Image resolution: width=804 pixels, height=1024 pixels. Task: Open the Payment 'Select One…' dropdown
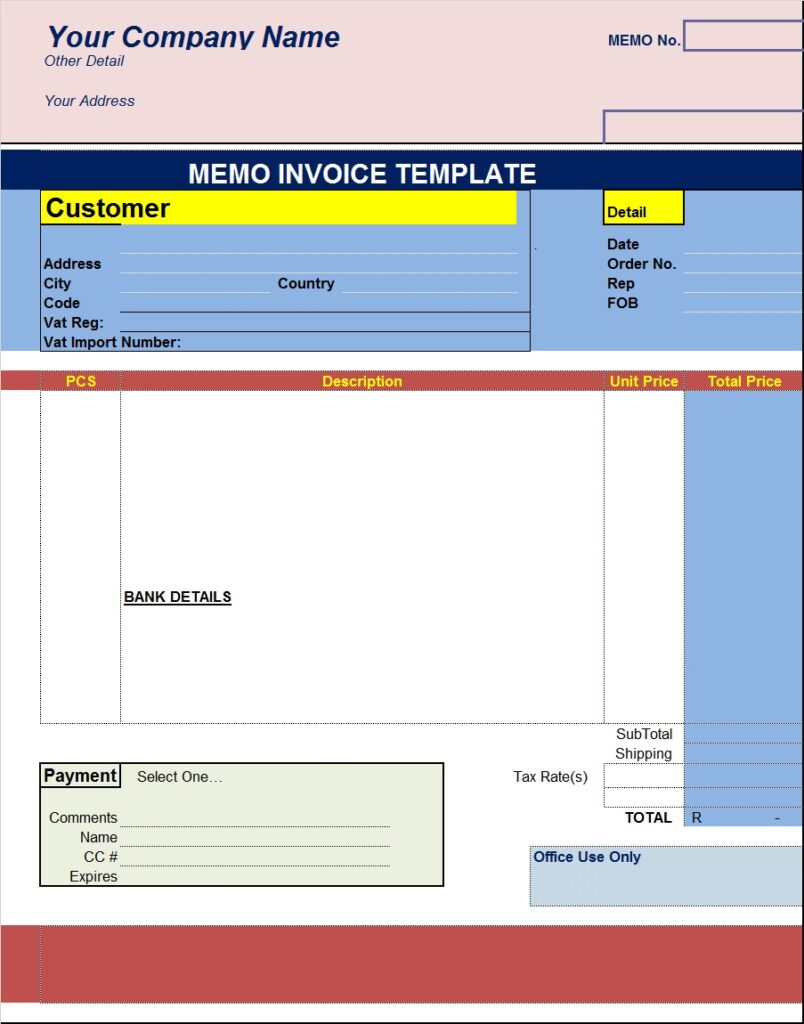[180, 777]
